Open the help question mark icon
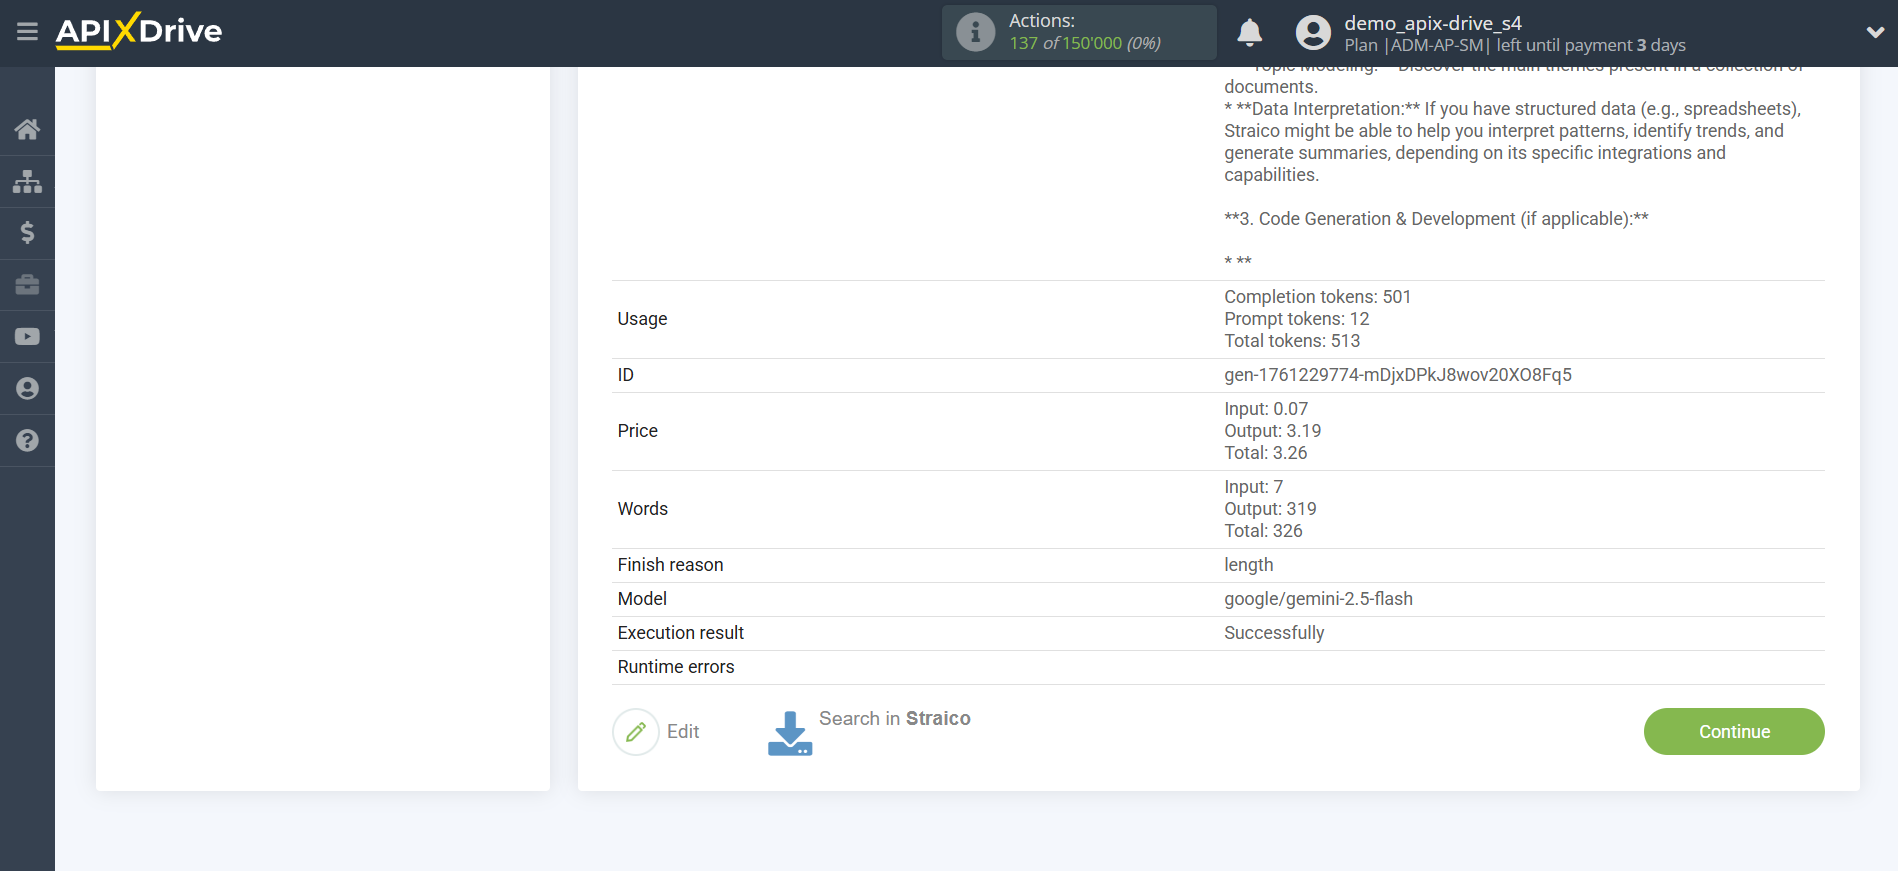1898x871 pixels. 27,441
